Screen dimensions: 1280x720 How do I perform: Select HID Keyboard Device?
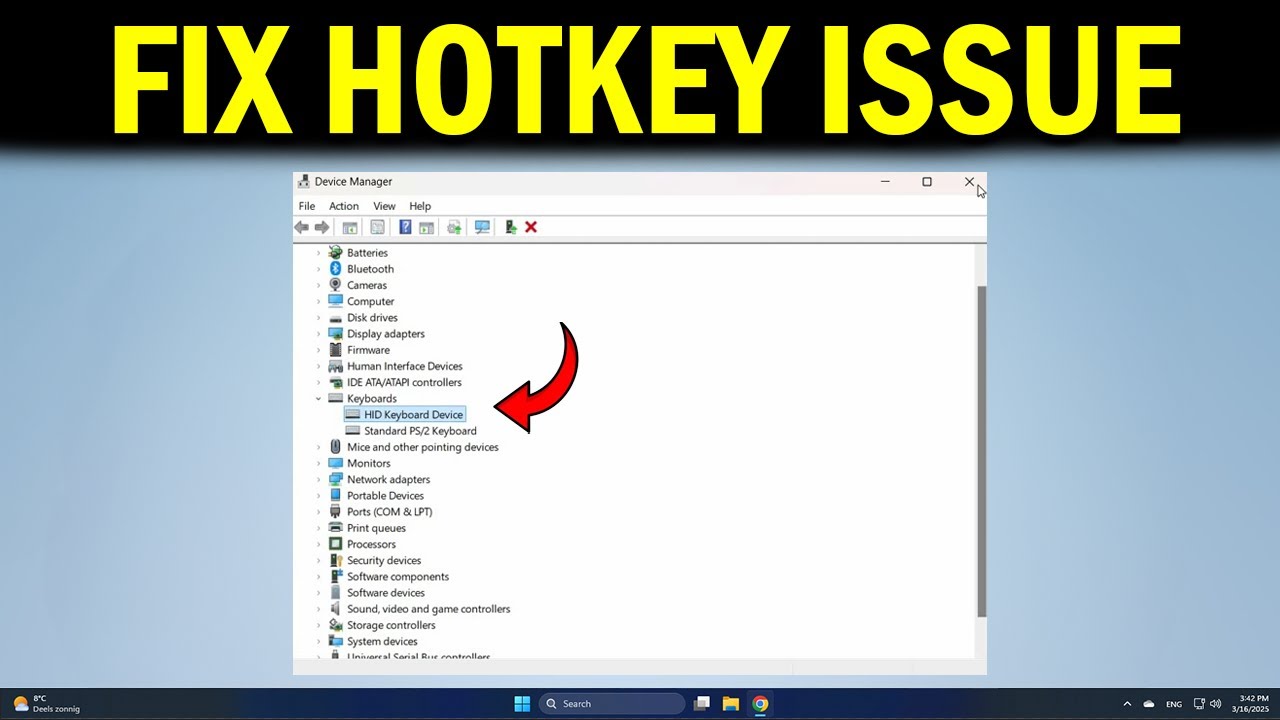pyautogui.click(x=404, y=415)
